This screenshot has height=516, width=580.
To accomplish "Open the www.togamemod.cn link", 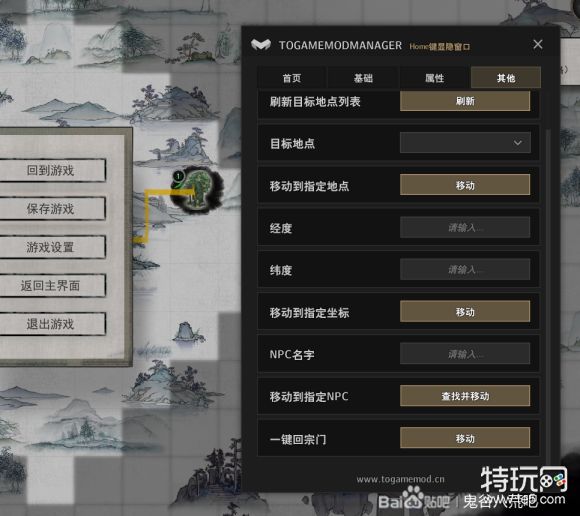I will coord(400,479).
